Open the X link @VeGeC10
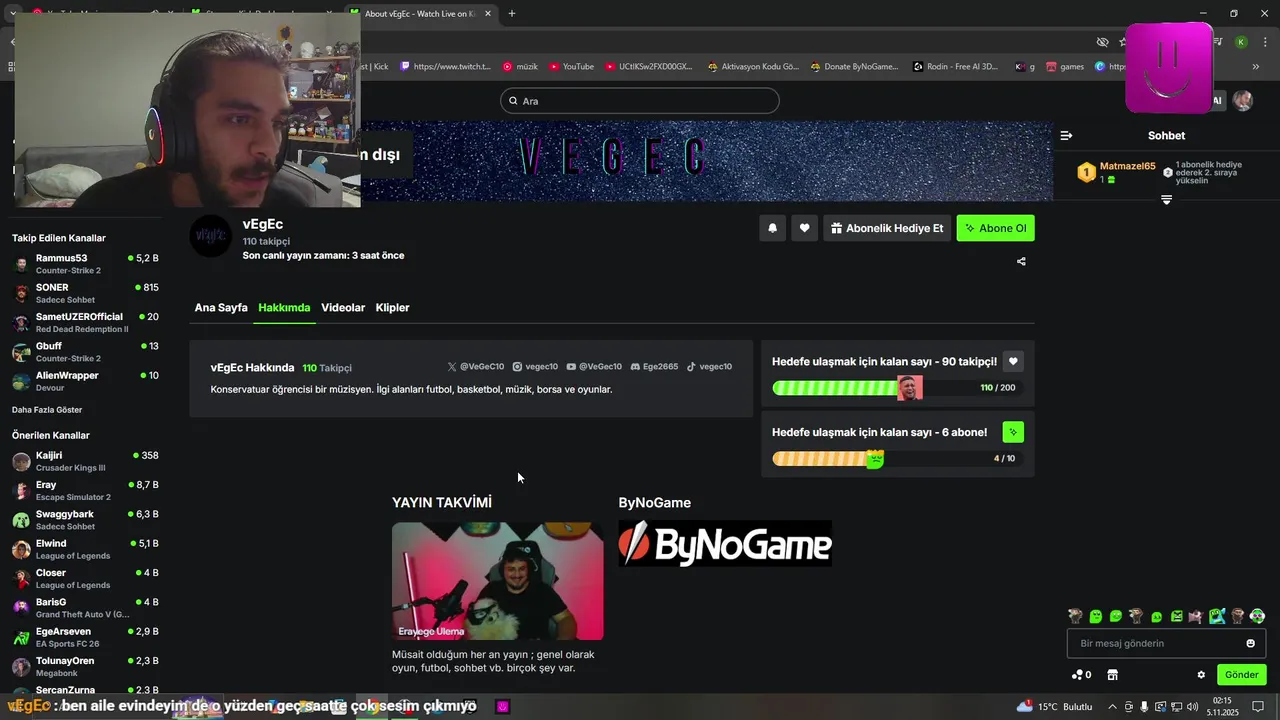 (476, 367)
